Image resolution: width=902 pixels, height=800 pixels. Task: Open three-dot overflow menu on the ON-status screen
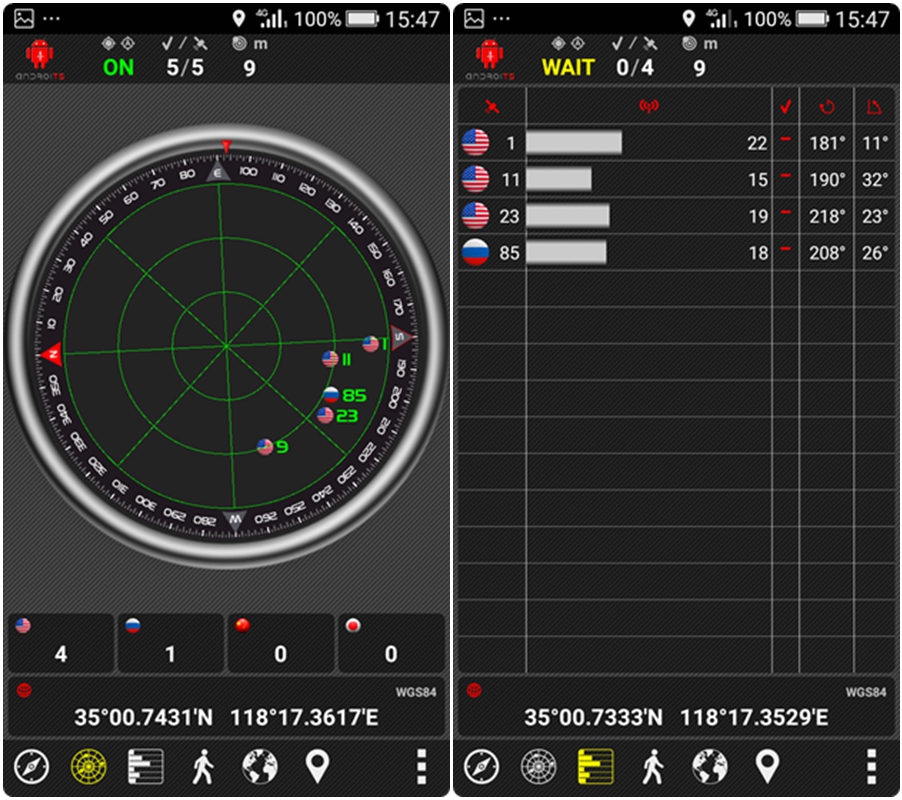click(x=421, y=766)
